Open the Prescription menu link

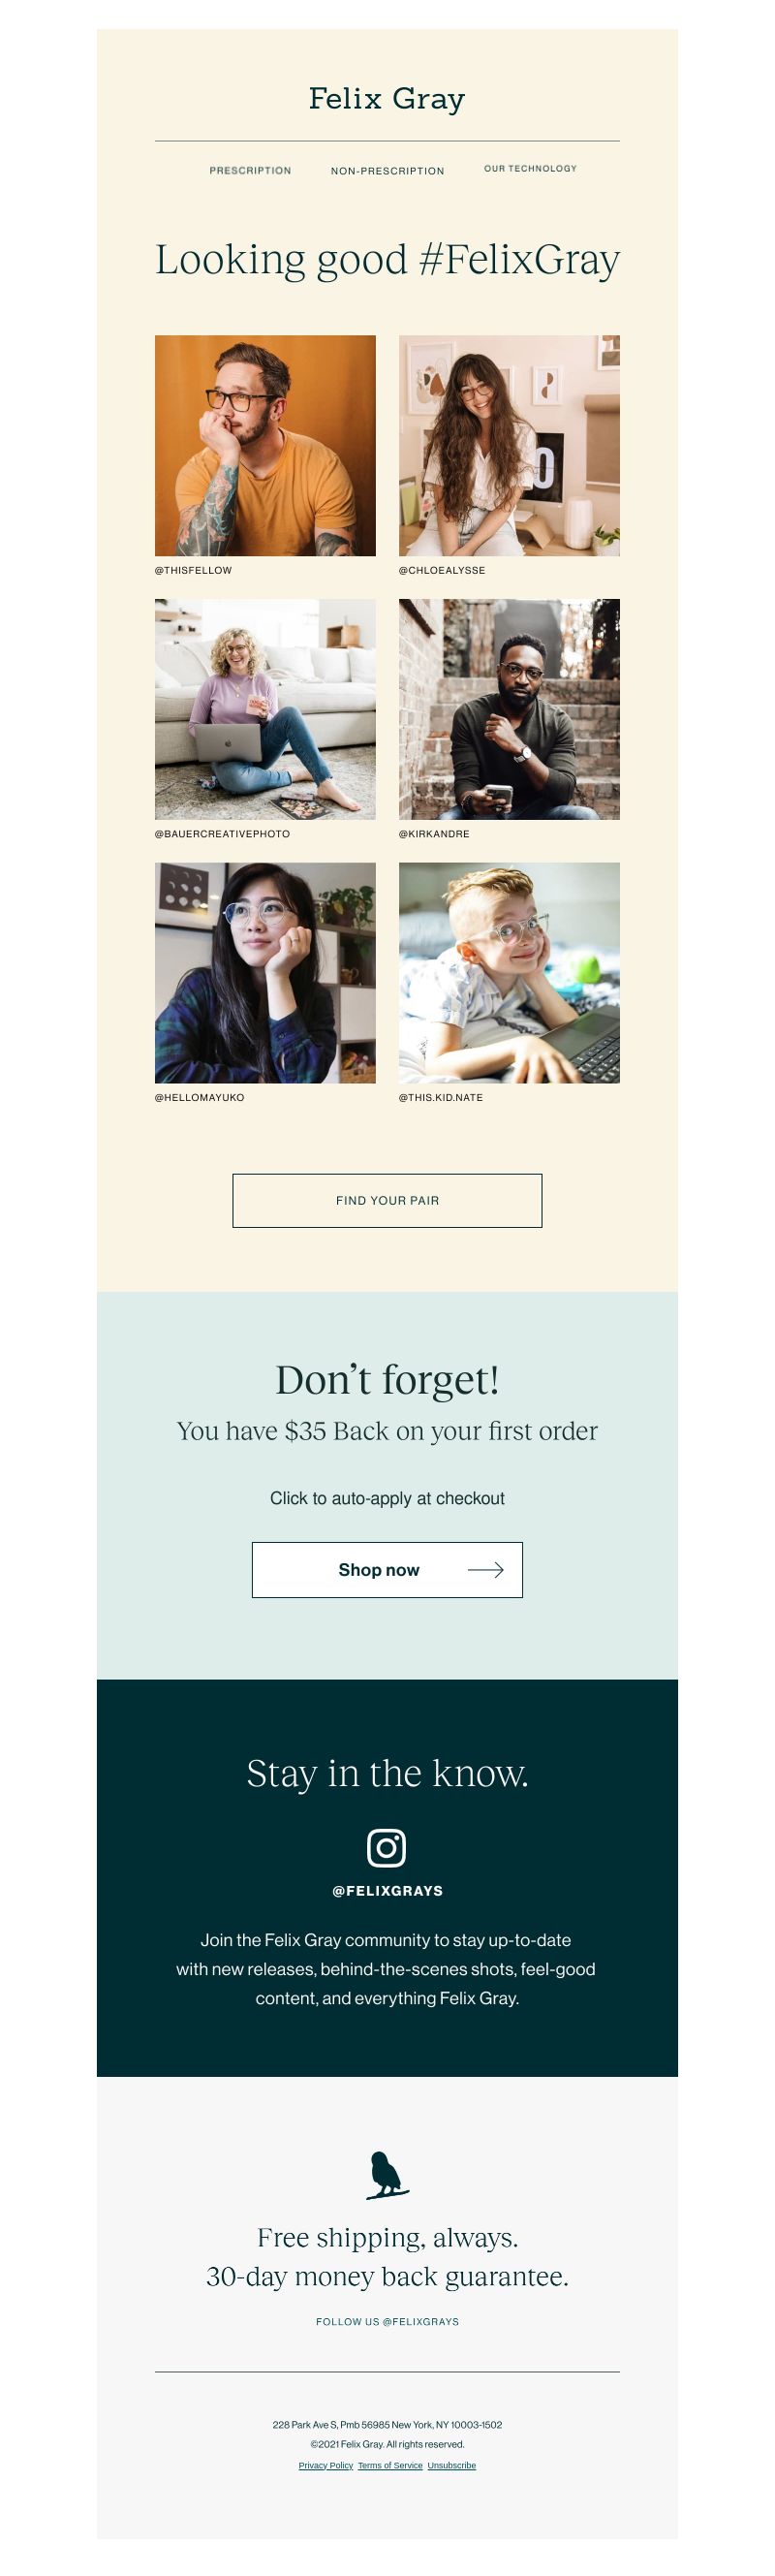click(250, 171)
